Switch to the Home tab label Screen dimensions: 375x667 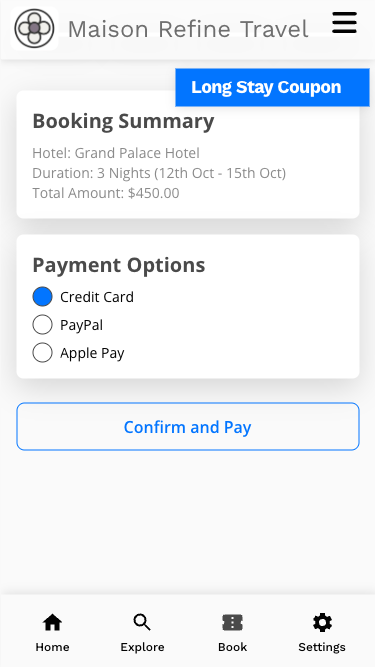[x=52, y=647]
